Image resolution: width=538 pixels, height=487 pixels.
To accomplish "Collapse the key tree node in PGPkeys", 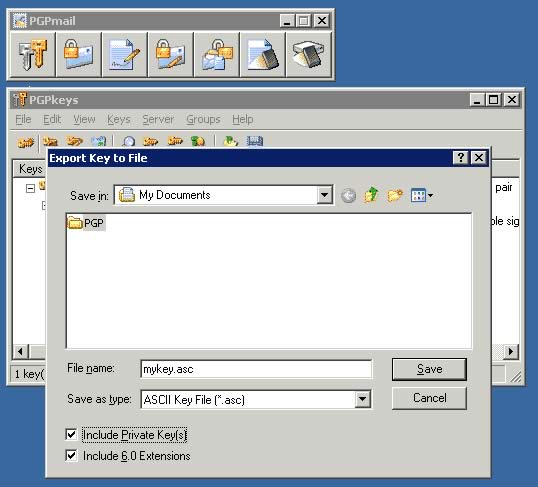I will pyautogui.click(x=30, y=188).
